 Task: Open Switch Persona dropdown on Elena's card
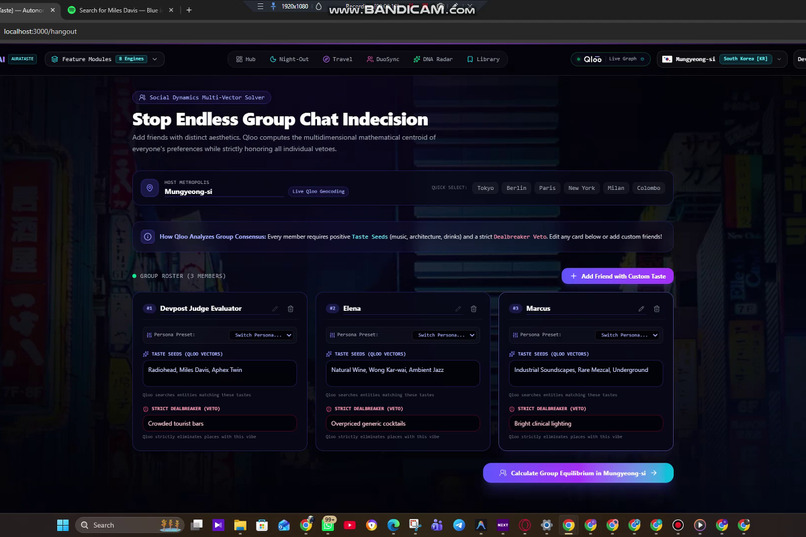pos(446,335)
